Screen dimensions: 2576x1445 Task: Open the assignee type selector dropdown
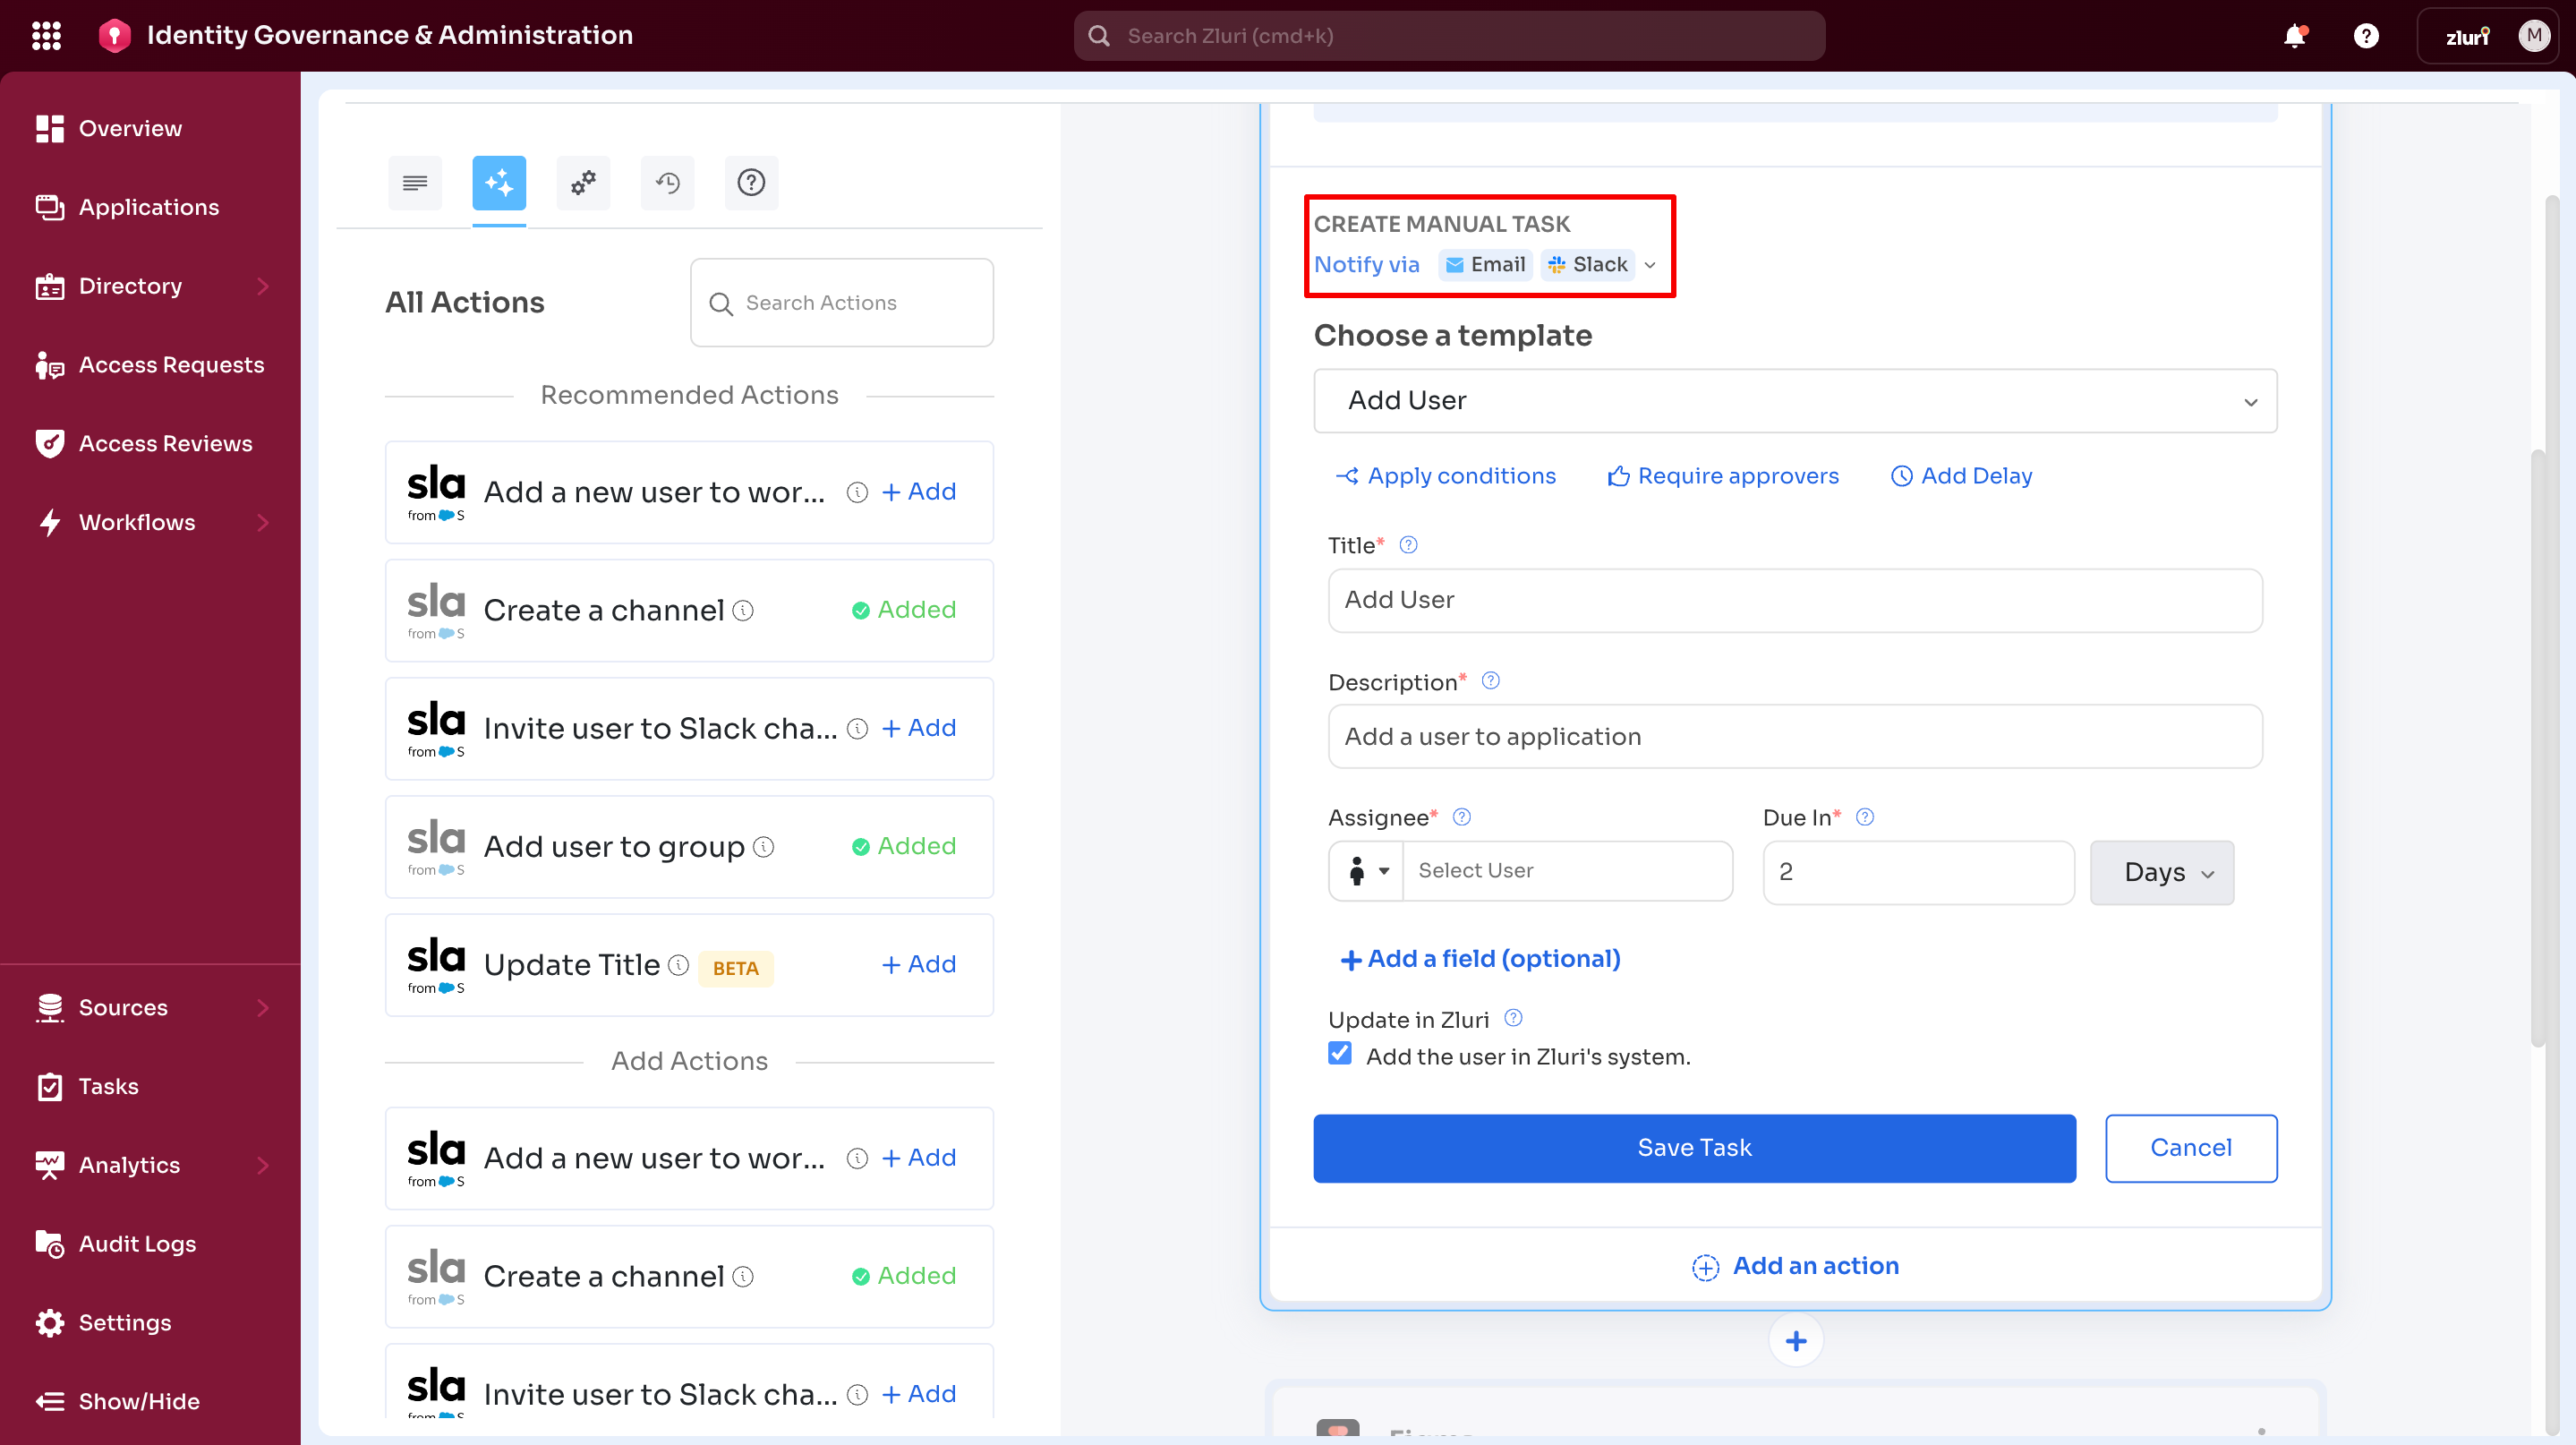[1367, 871]
